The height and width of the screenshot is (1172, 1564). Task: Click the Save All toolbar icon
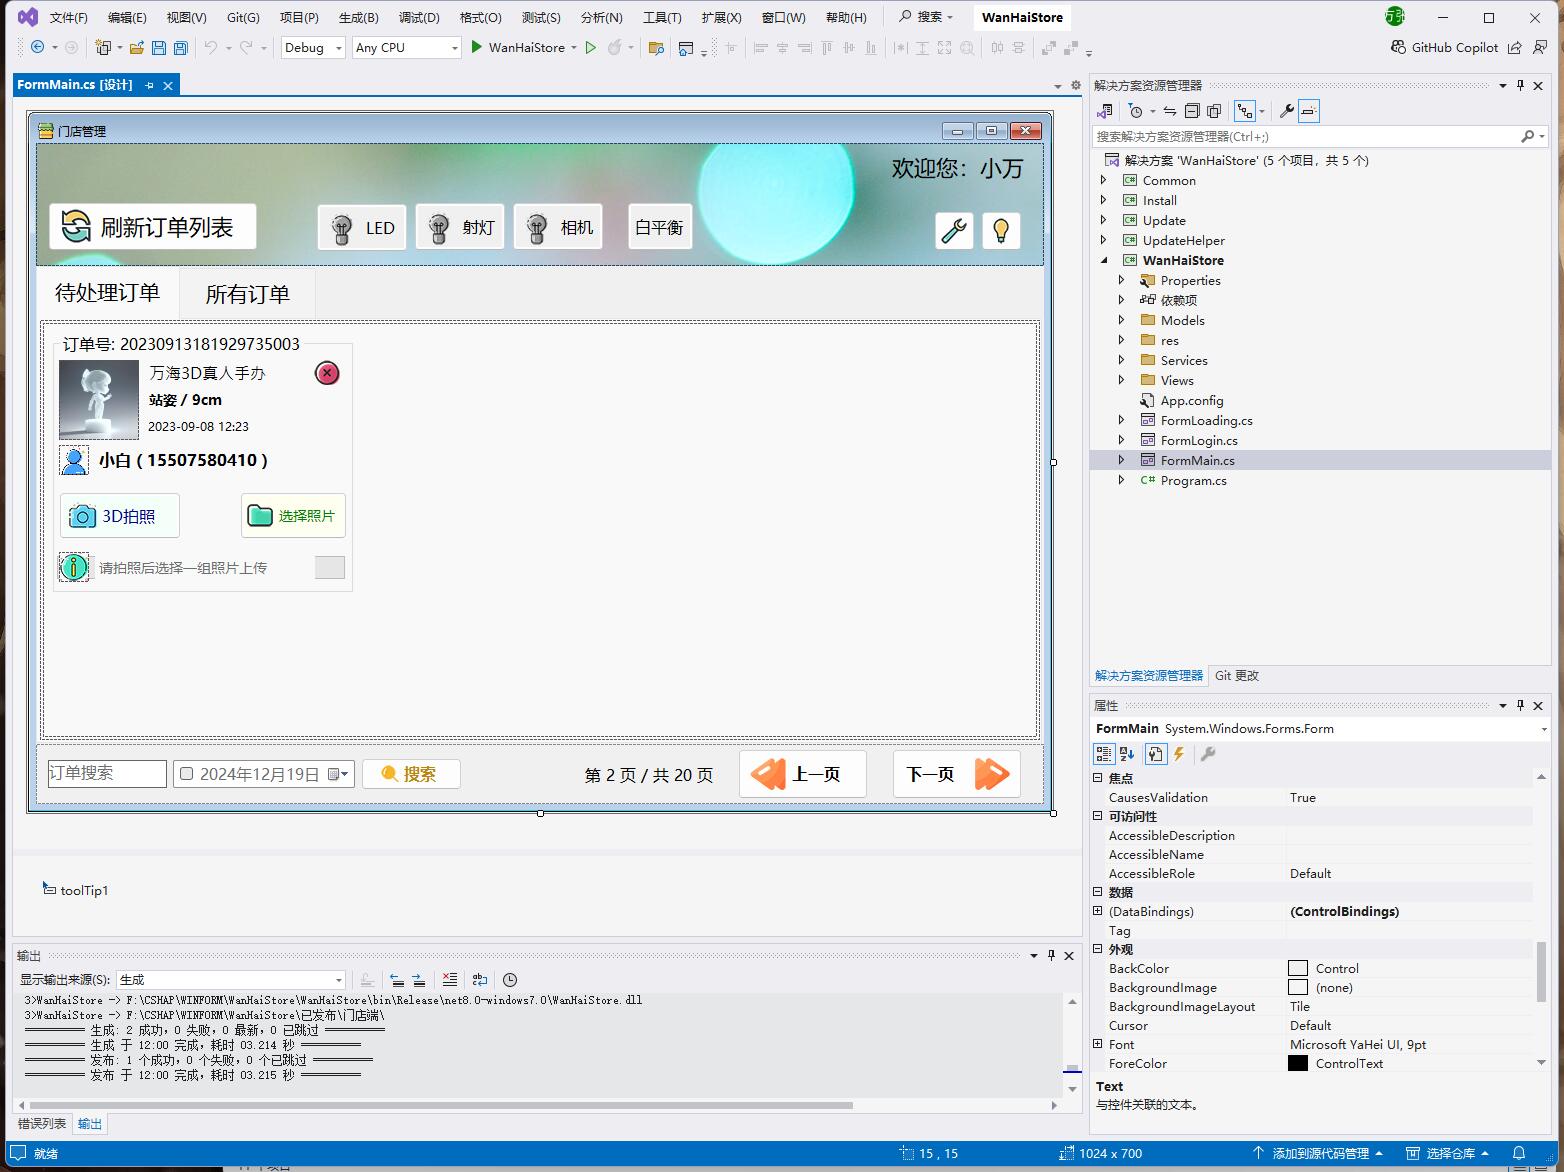(180, 47)
